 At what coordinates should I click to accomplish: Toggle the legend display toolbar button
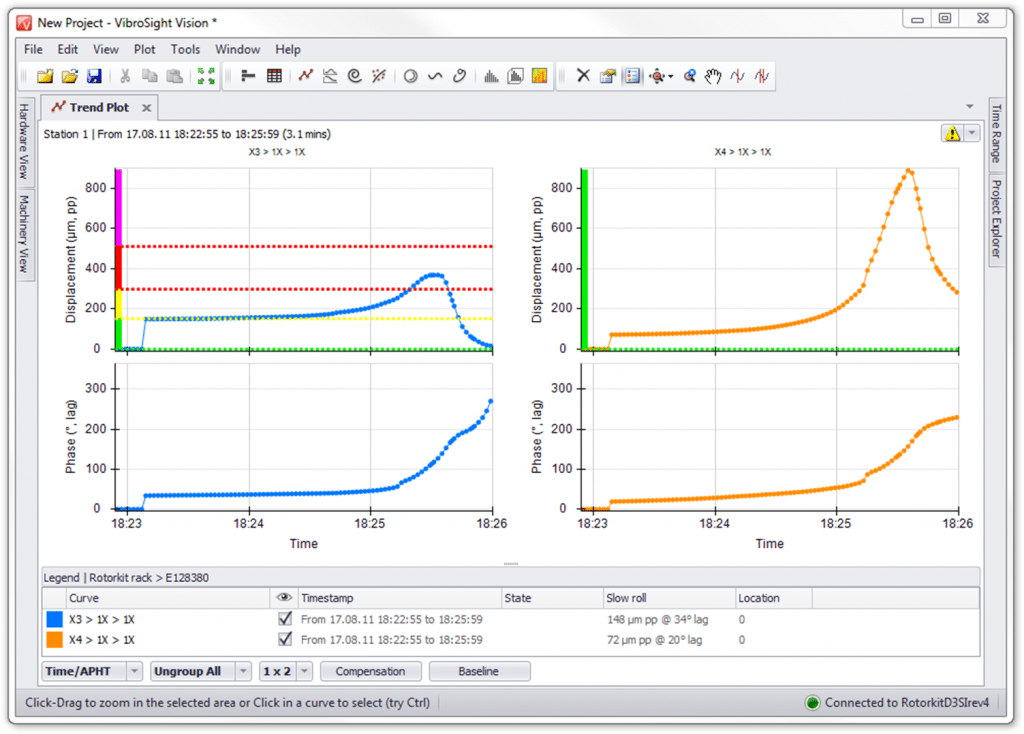coord(631,76)
